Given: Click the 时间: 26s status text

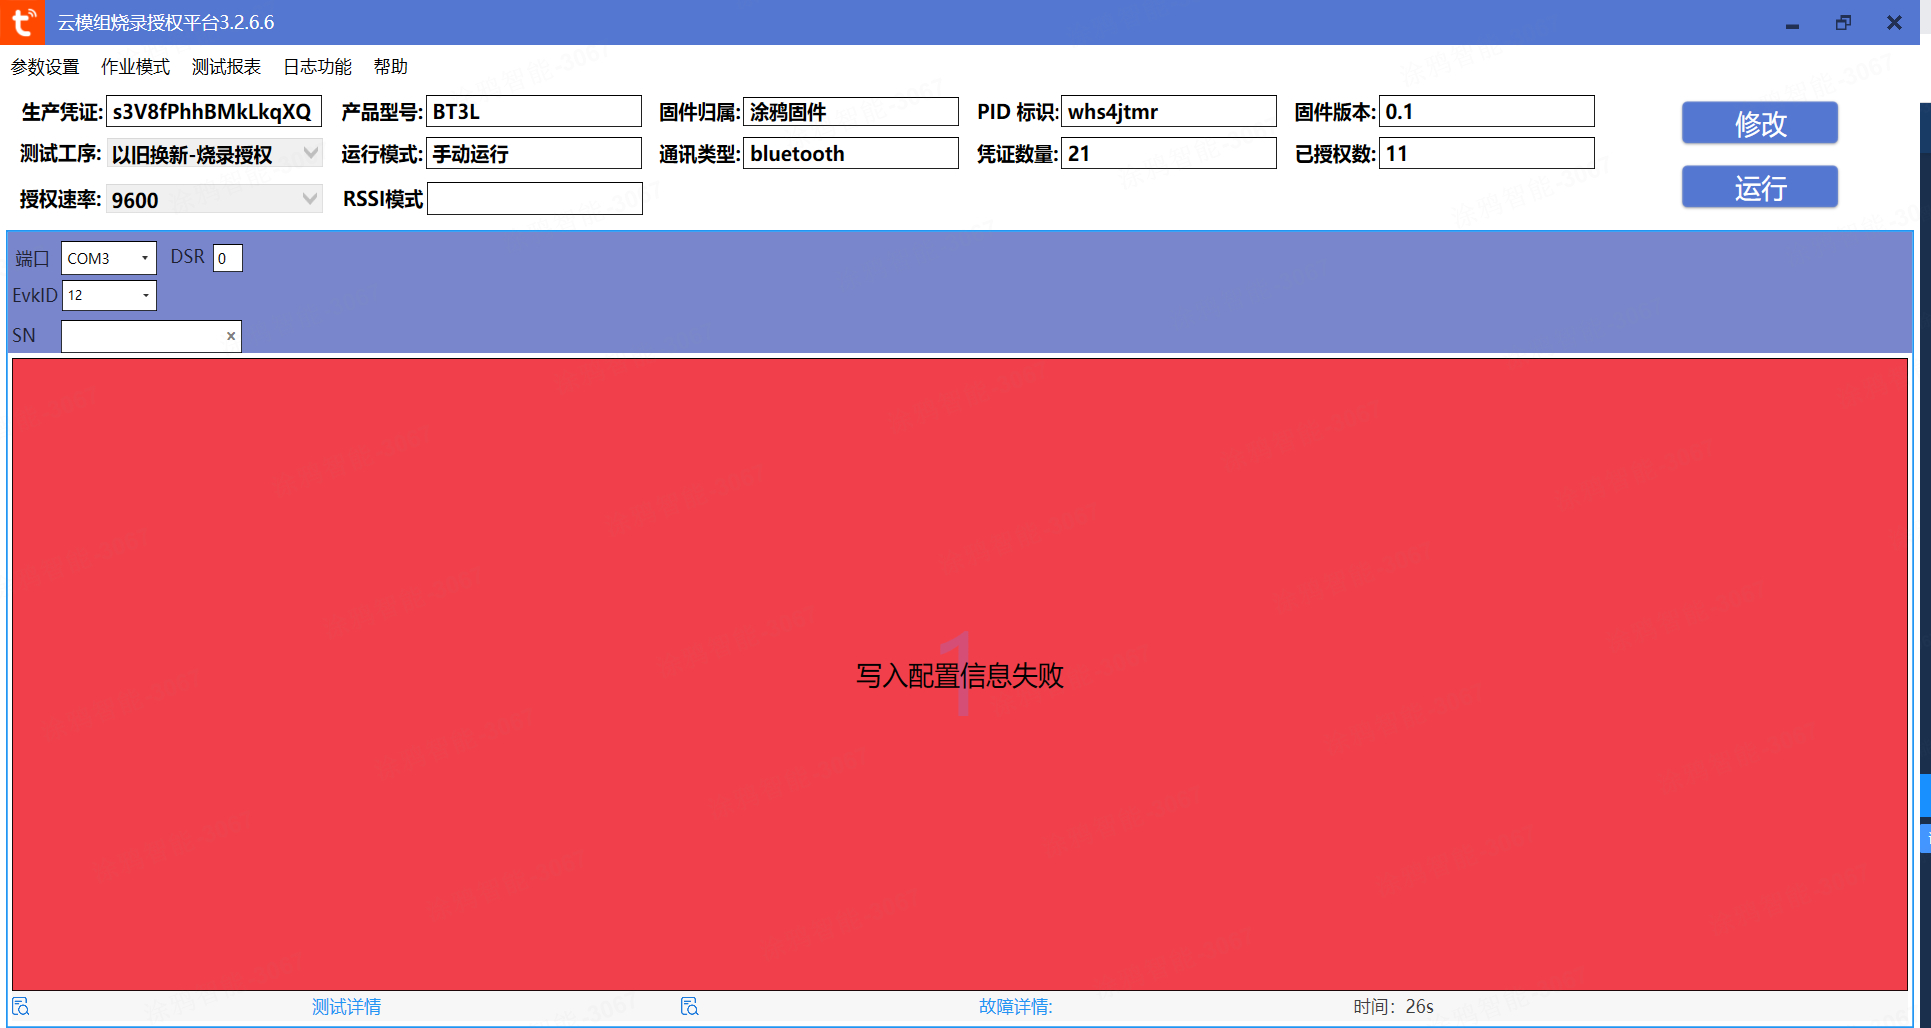Looking at the screenshot, I should (x=1394, y=1006).
